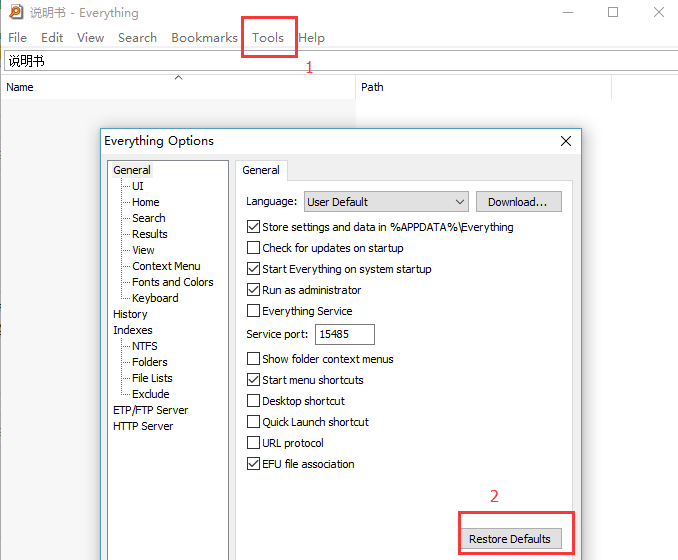Screen dimensions: 678x560
Task: Open the Language dropdown
Action: 385,202
